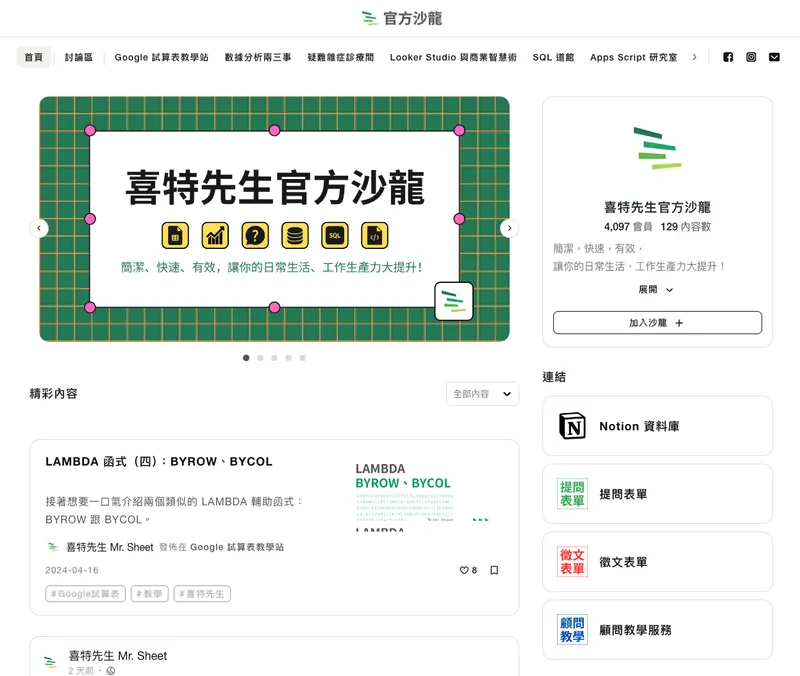Screen dimensions: 800x676
Task: Click the red 徵文表單 icon
Action: pos(572,562)
